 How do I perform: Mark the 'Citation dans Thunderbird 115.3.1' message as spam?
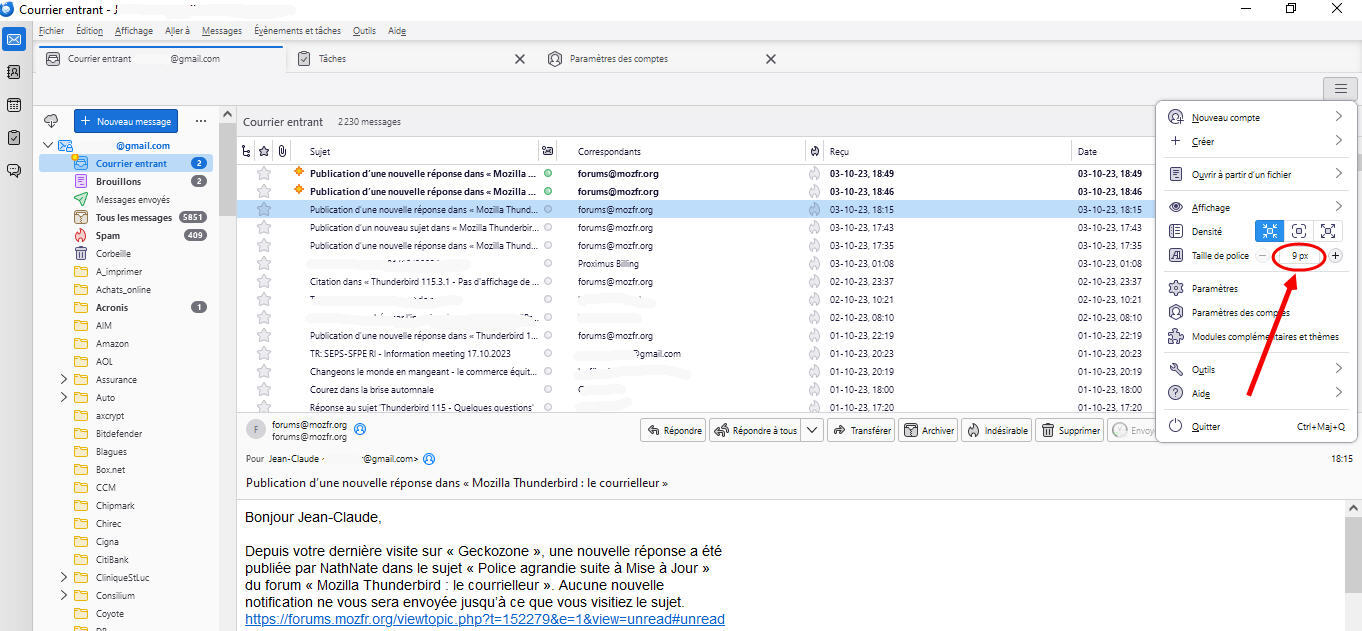tap(814, 282)
